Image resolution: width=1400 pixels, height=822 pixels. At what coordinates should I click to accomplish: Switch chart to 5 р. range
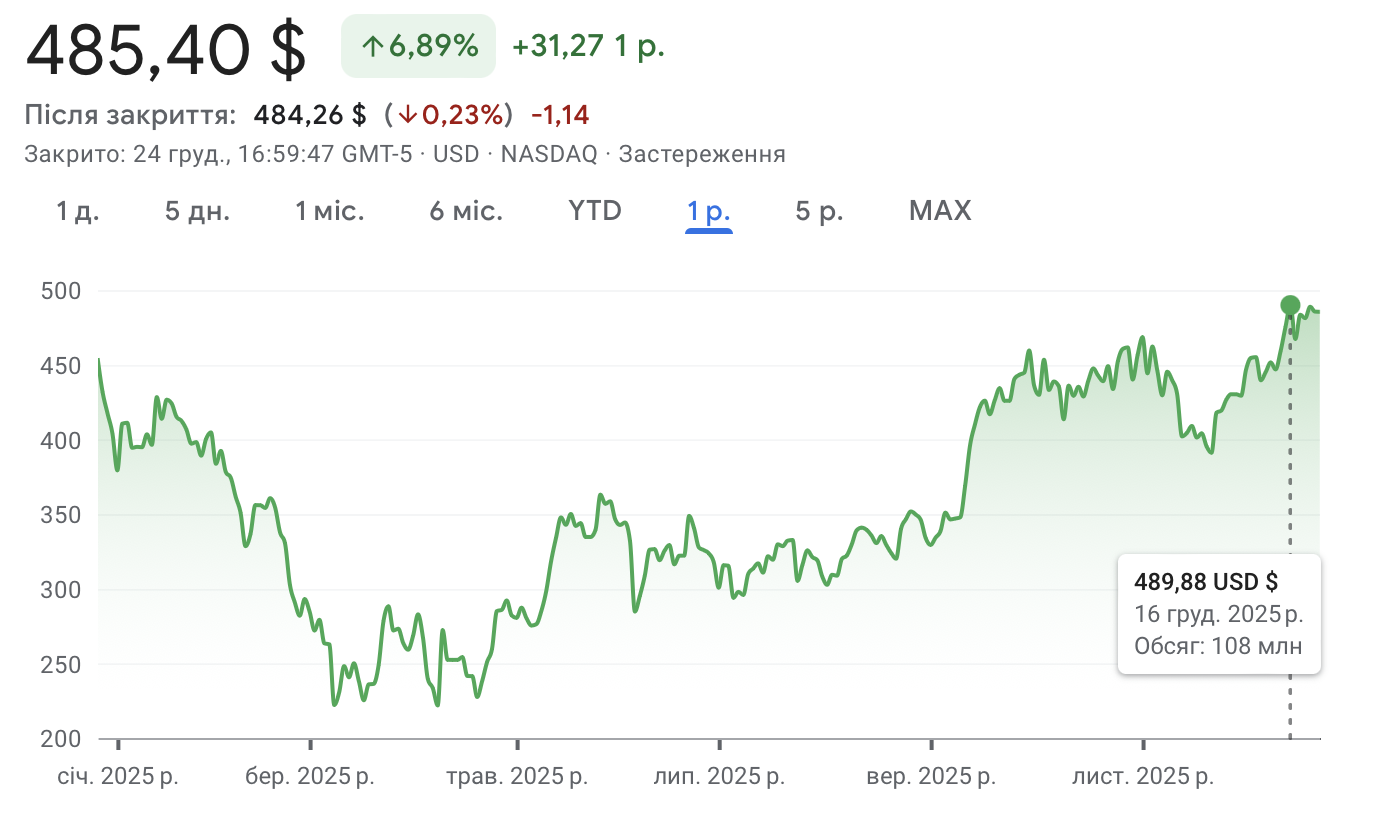(x=819, y=211)
